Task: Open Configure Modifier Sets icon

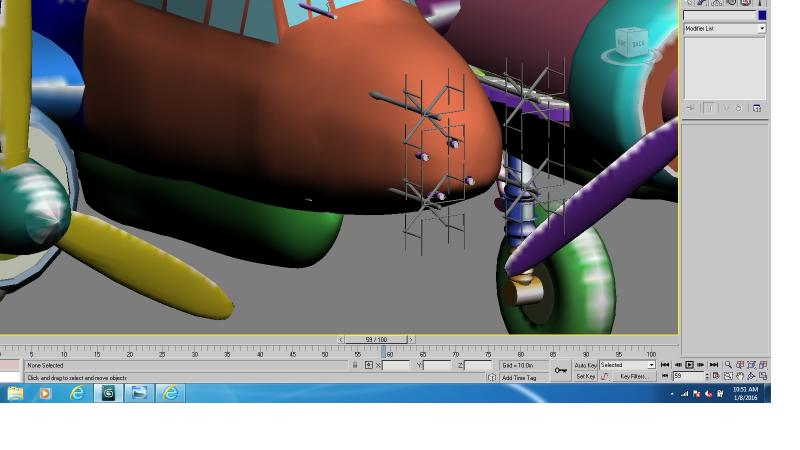Action: [757, 108]
